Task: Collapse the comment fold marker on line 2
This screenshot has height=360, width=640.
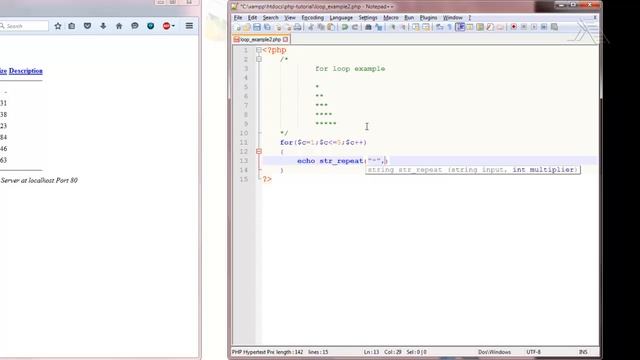Action: pos(259,59)
